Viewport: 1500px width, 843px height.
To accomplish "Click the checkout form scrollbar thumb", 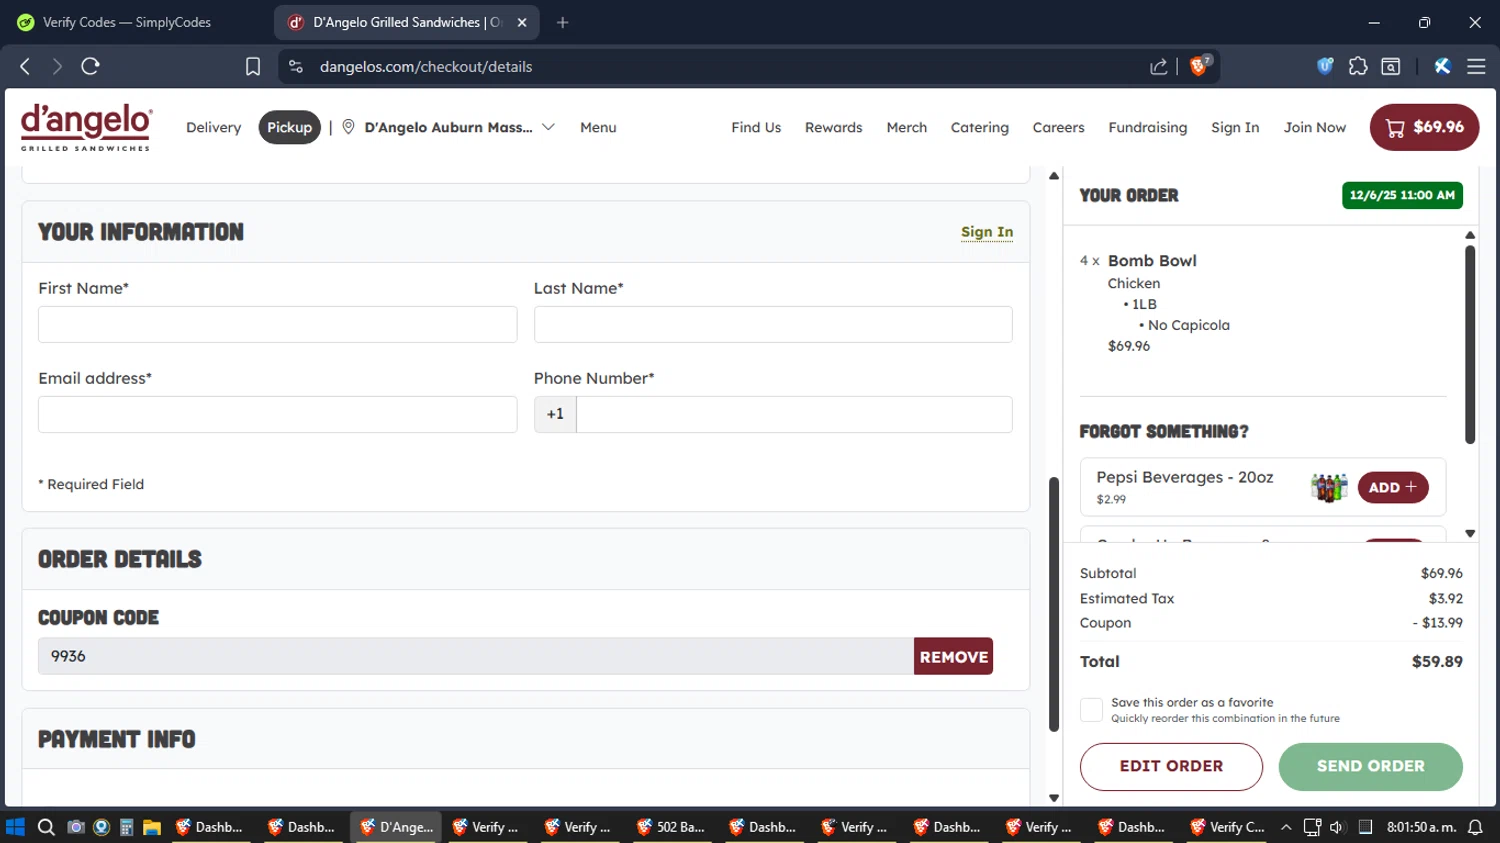I will click(x=1054, y=604).
